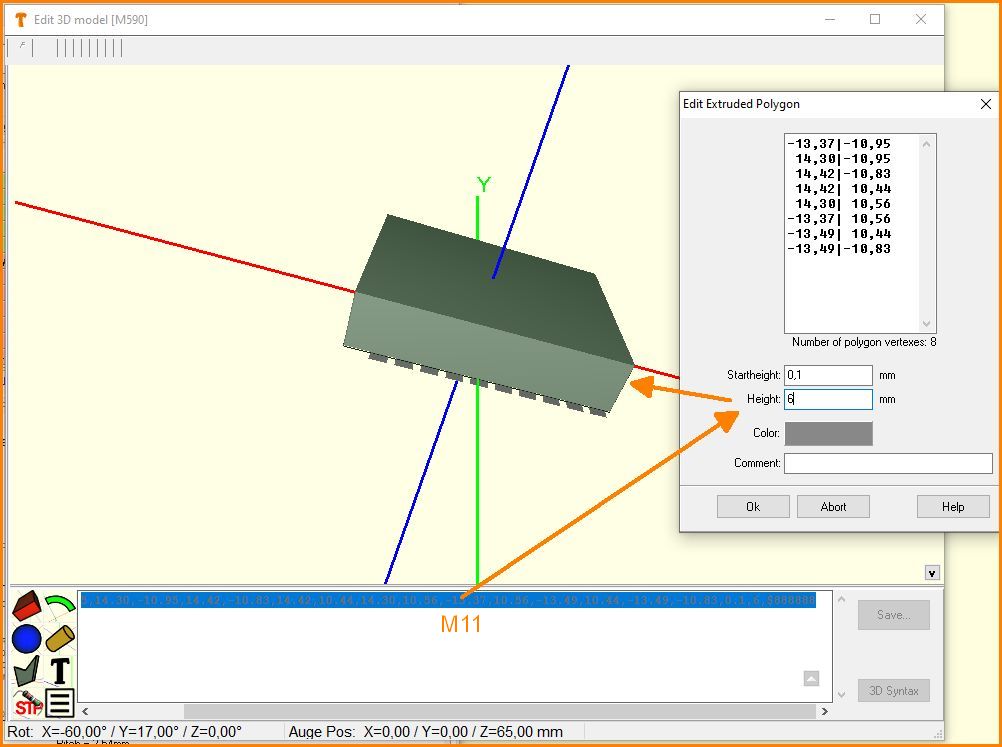Collapse panel with the small down-arrow button
Screen dimensions: 1002x747
(932, 573)
